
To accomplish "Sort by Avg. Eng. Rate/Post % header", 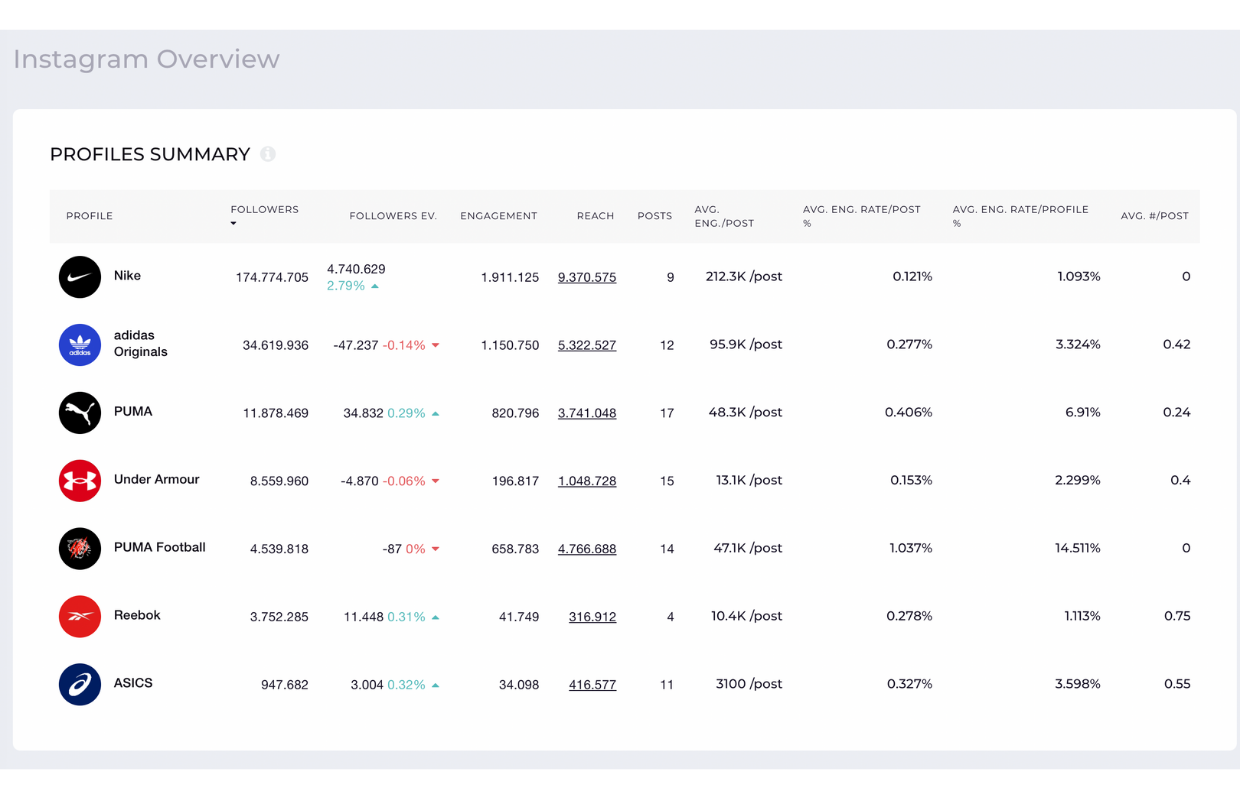I will click(862, 216).
